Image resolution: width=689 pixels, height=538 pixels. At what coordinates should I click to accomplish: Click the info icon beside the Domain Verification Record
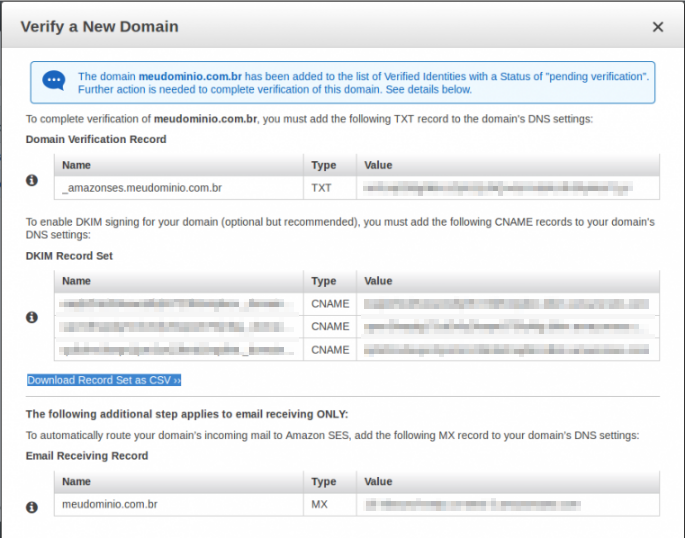click(x=32, y=181)
